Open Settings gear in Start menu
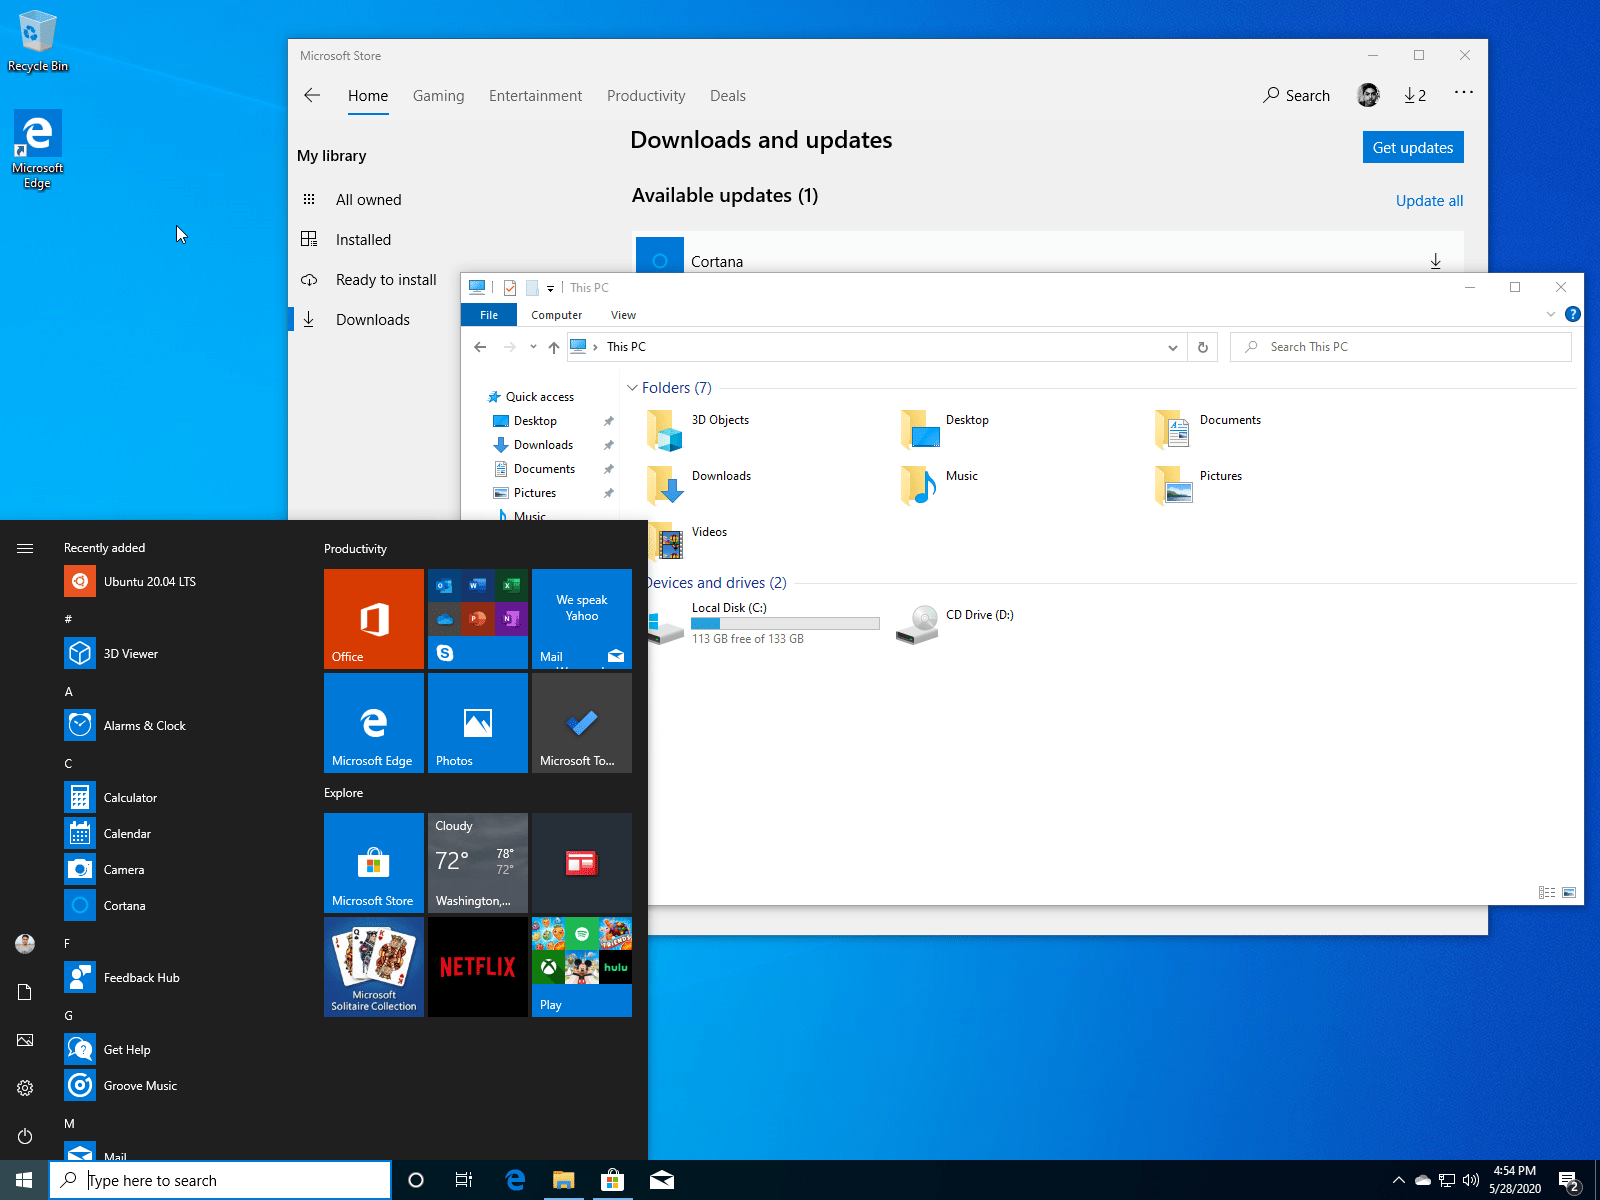1600x1200 pixels. pos(25,1088)
